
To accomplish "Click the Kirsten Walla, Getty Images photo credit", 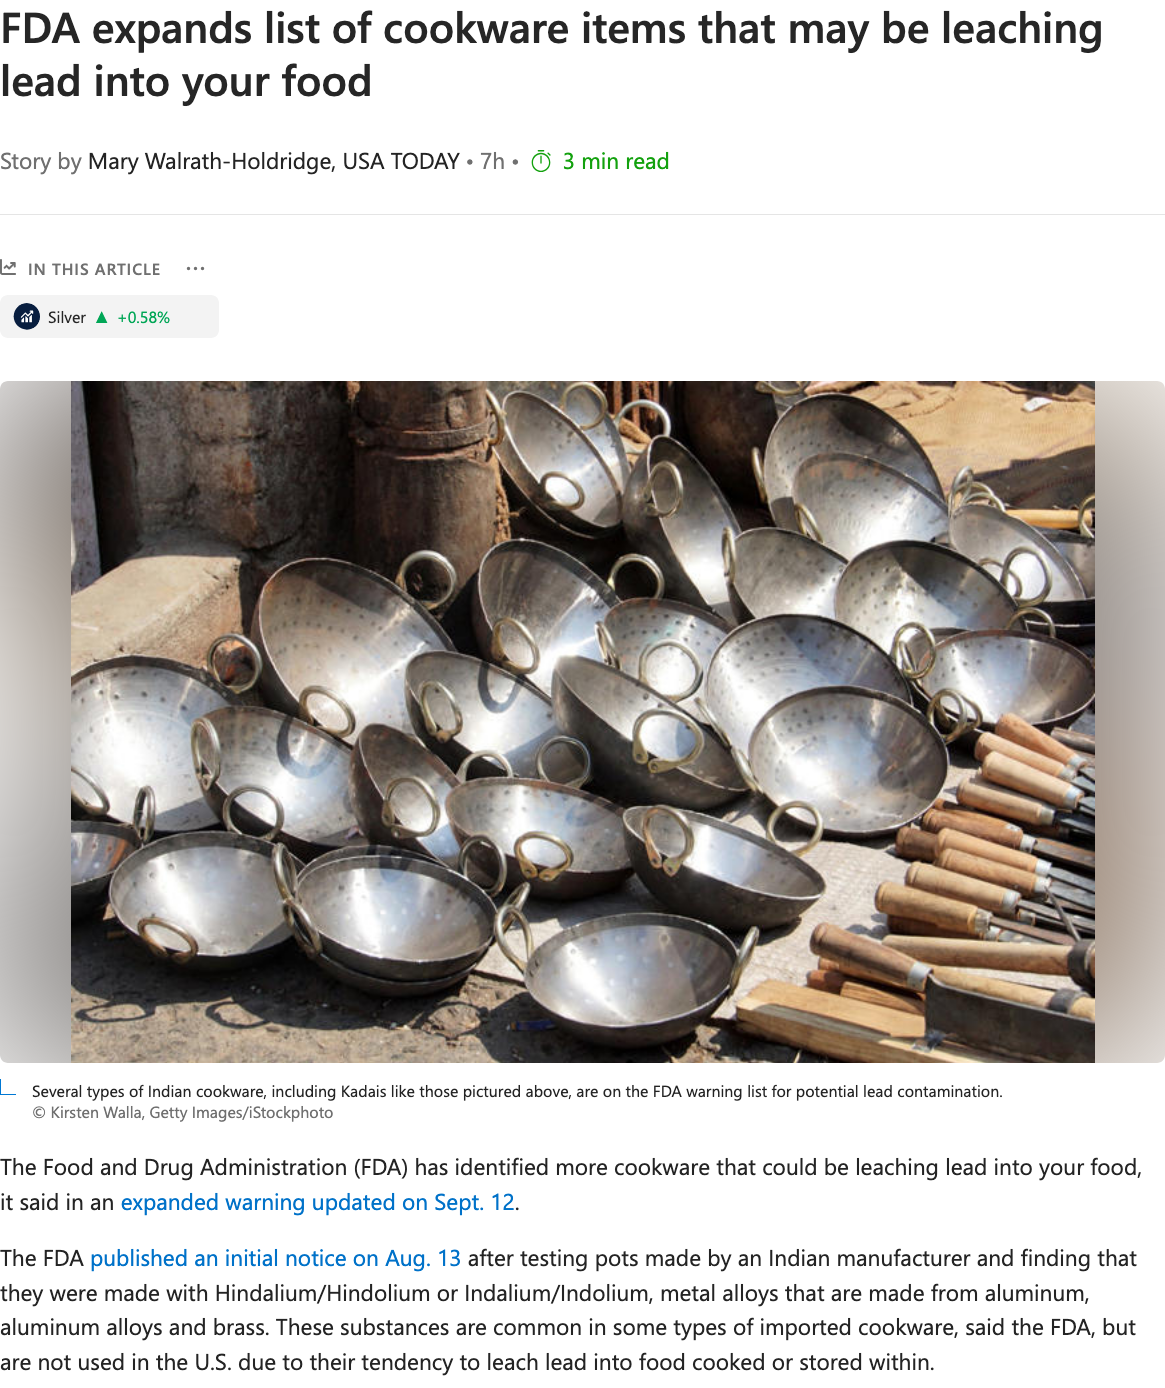I will pyautogui.click(x=183, y=1113).
